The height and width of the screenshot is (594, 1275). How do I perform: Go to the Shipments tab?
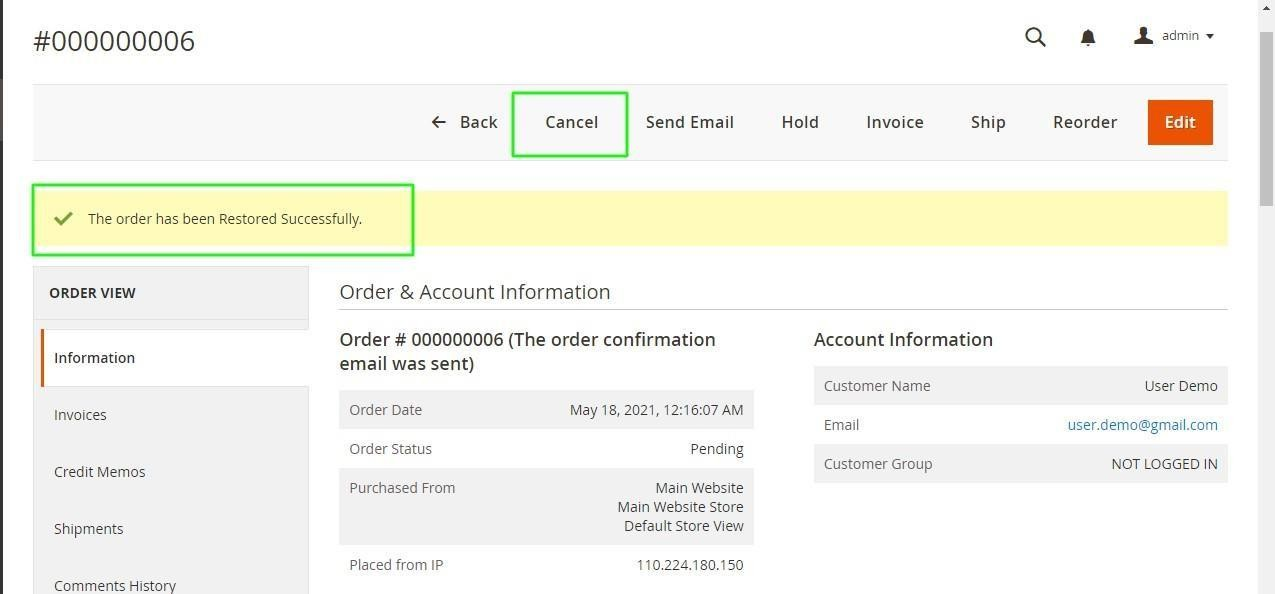(88, 529)
